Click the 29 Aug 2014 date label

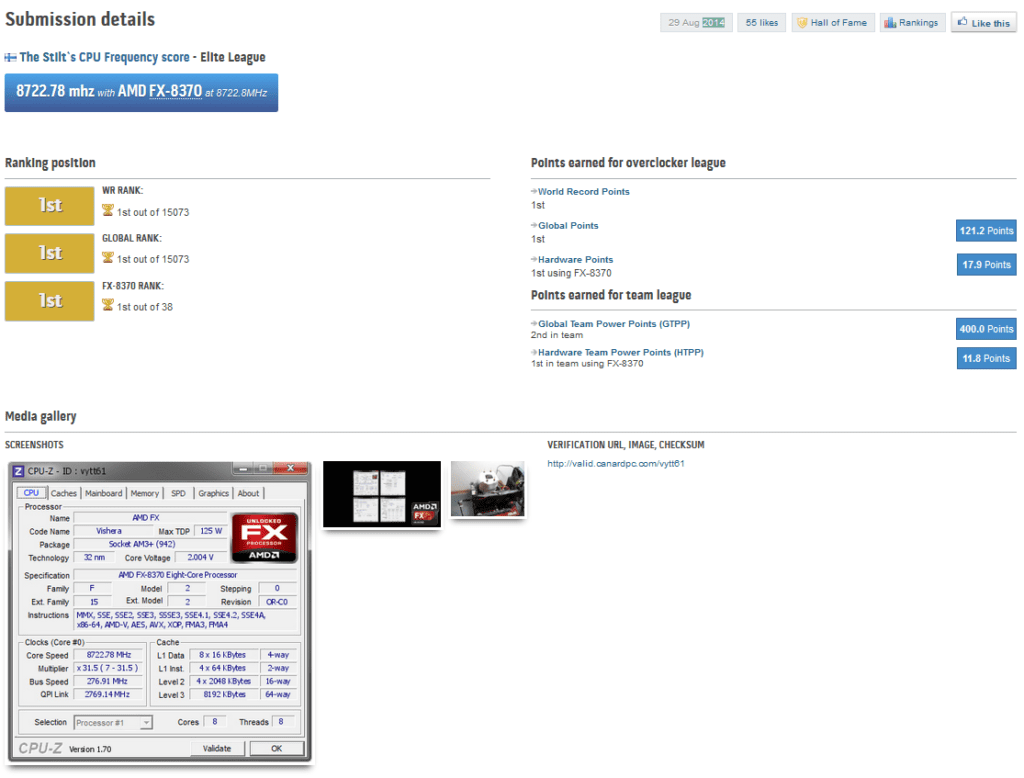point(696,23)
